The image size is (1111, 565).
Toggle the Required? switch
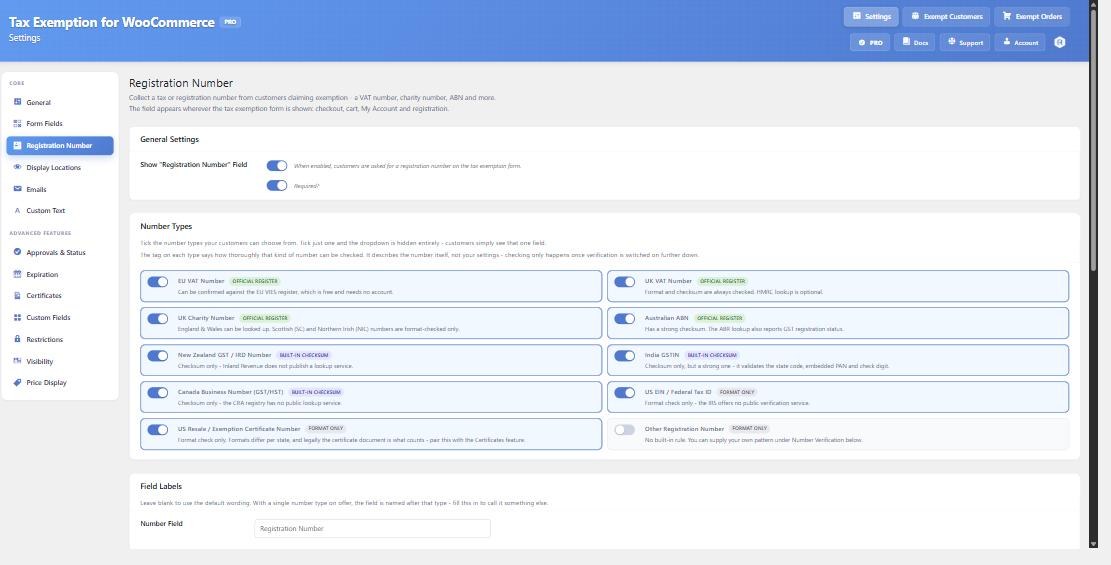click(x=277, y=186)
